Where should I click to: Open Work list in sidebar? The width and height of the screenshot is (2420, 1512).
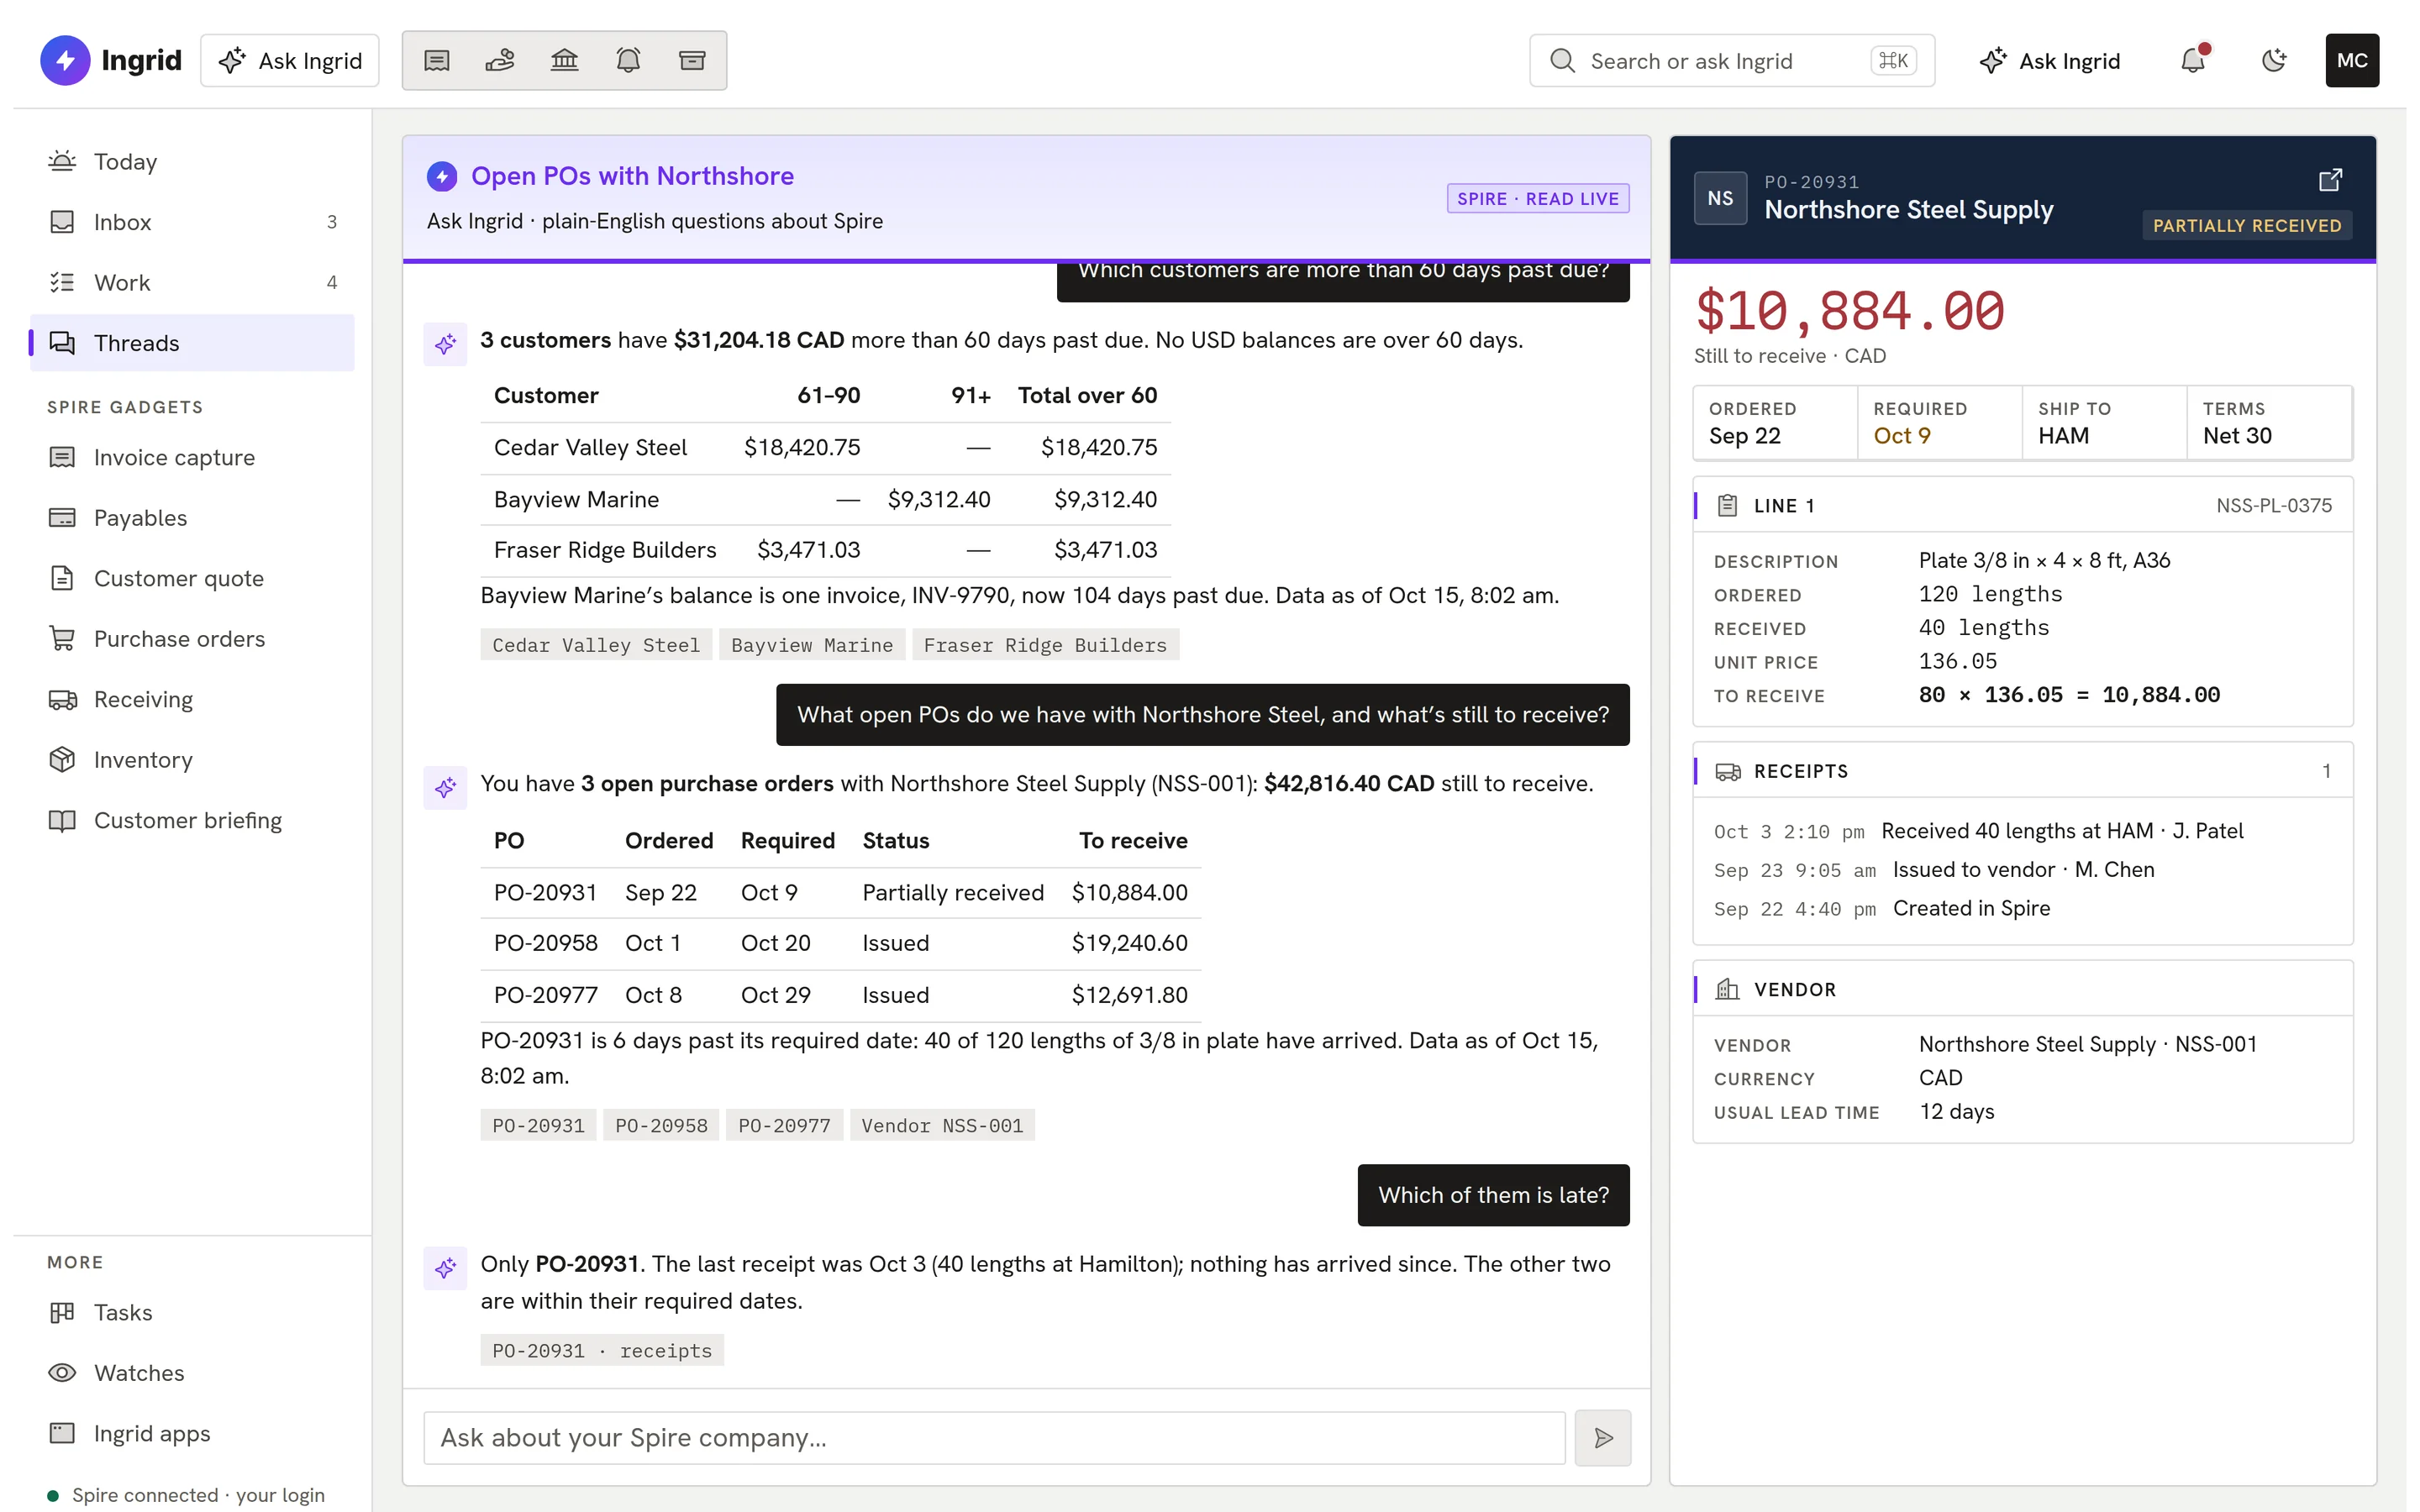tap(192, 283)
